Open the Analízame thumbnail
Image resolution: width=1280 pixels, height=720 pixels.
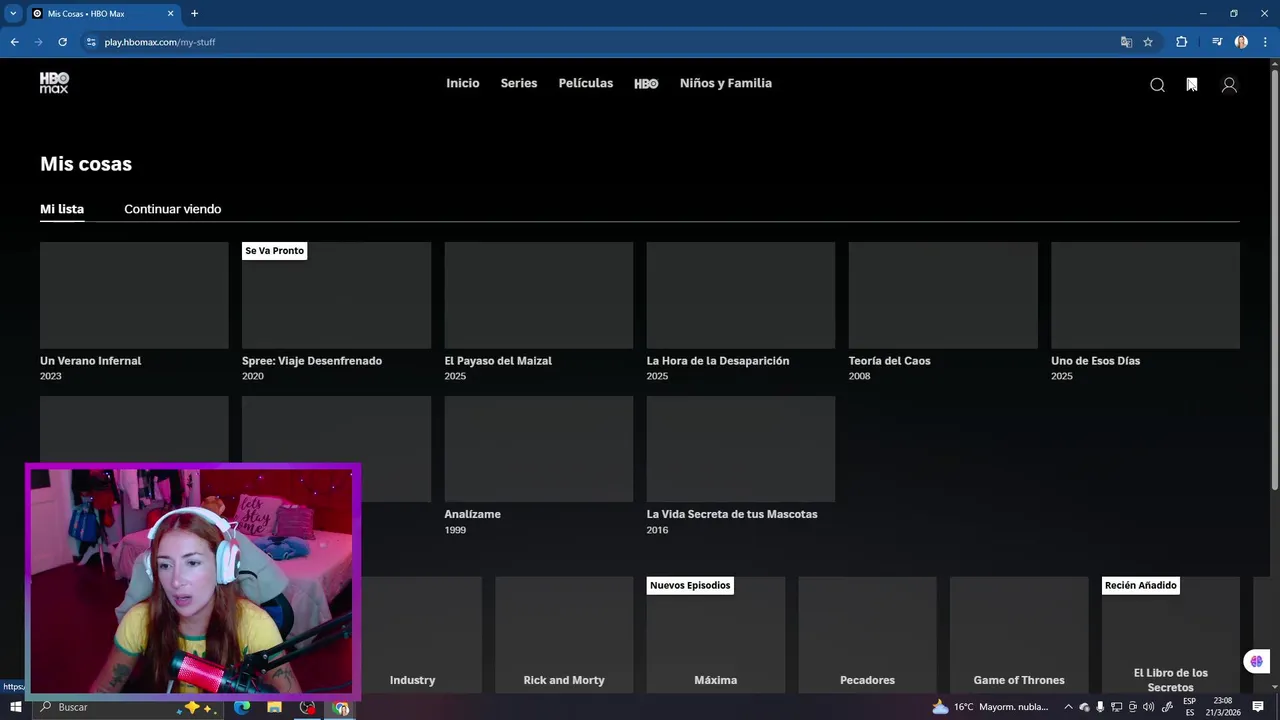539,449
